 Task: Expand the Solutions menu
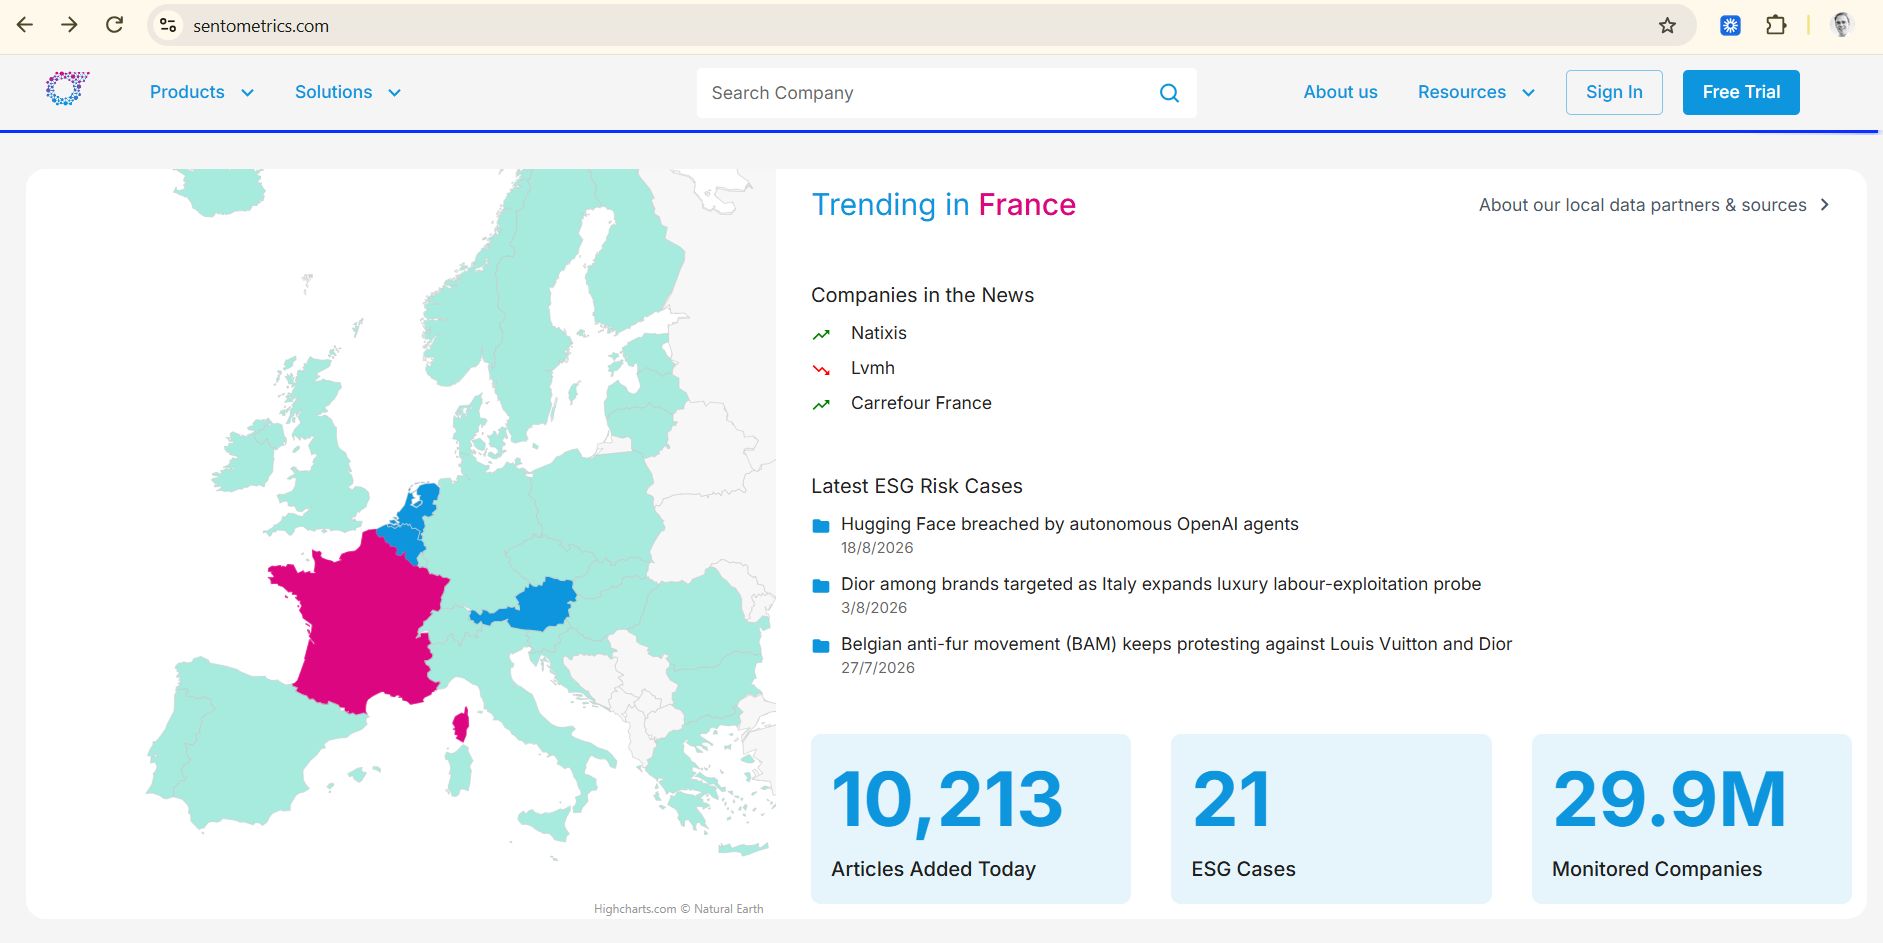pos(348,92)
